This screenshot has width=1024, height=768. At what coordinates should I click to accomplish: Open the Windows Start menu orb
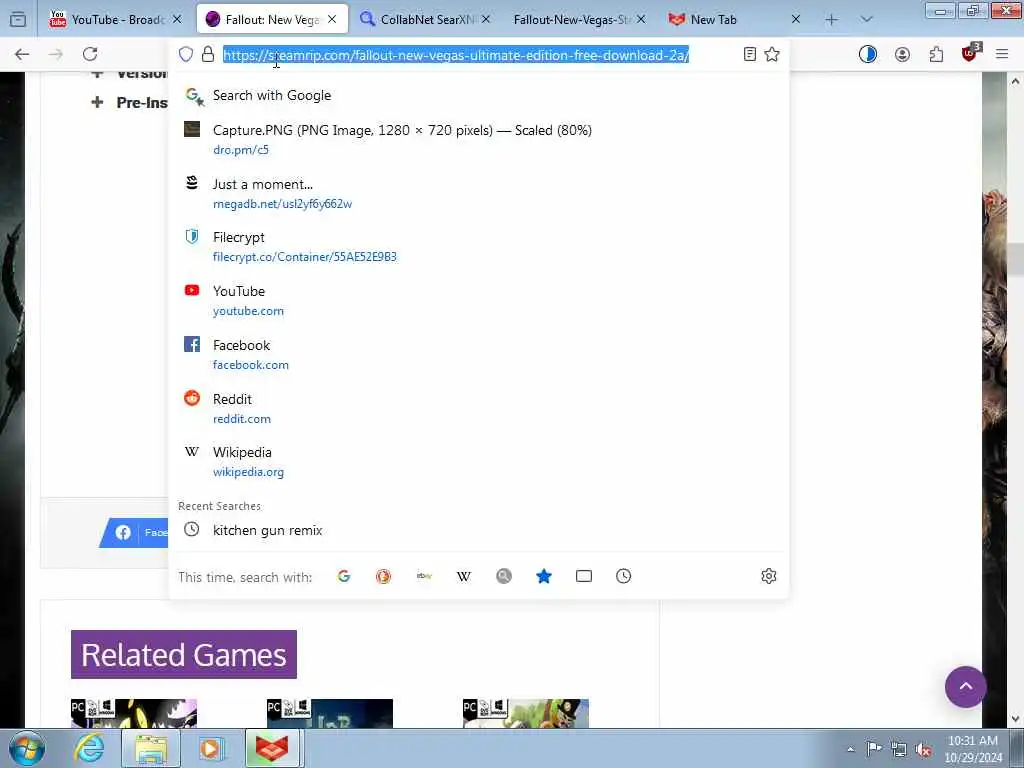[27, 748]
